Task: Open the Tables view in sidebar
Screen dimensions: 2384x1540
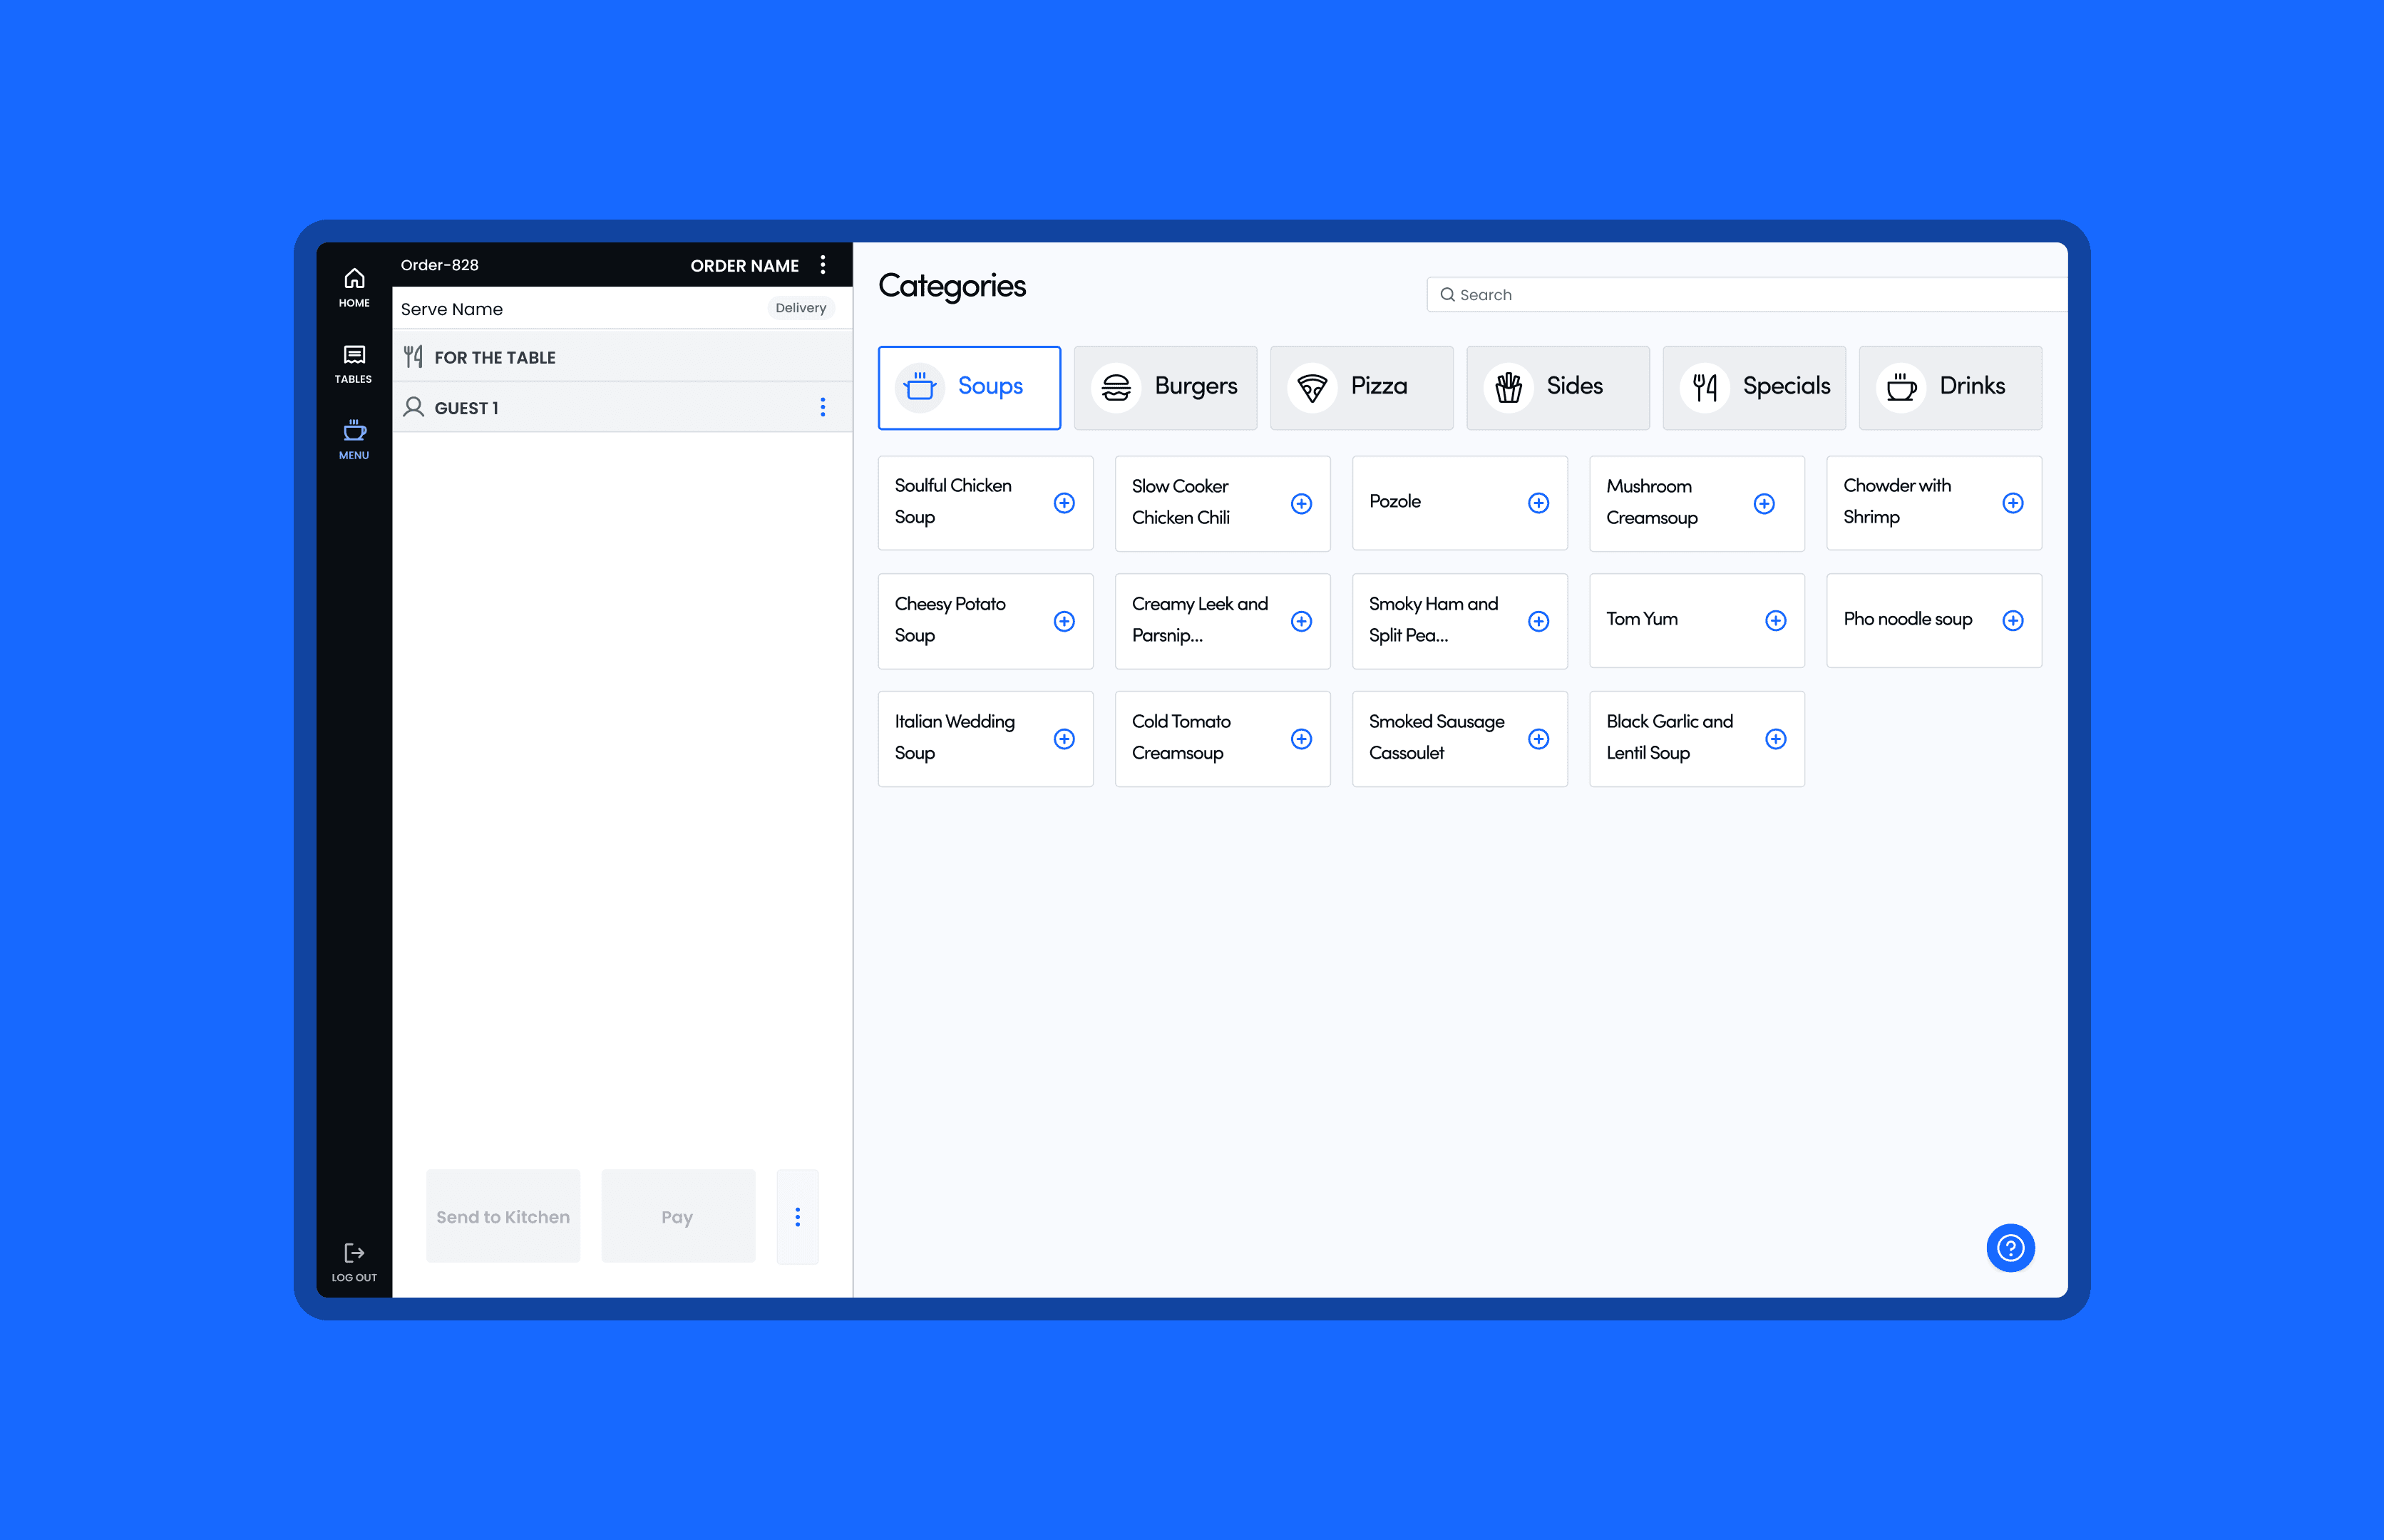Action: [x=354, y=364]
